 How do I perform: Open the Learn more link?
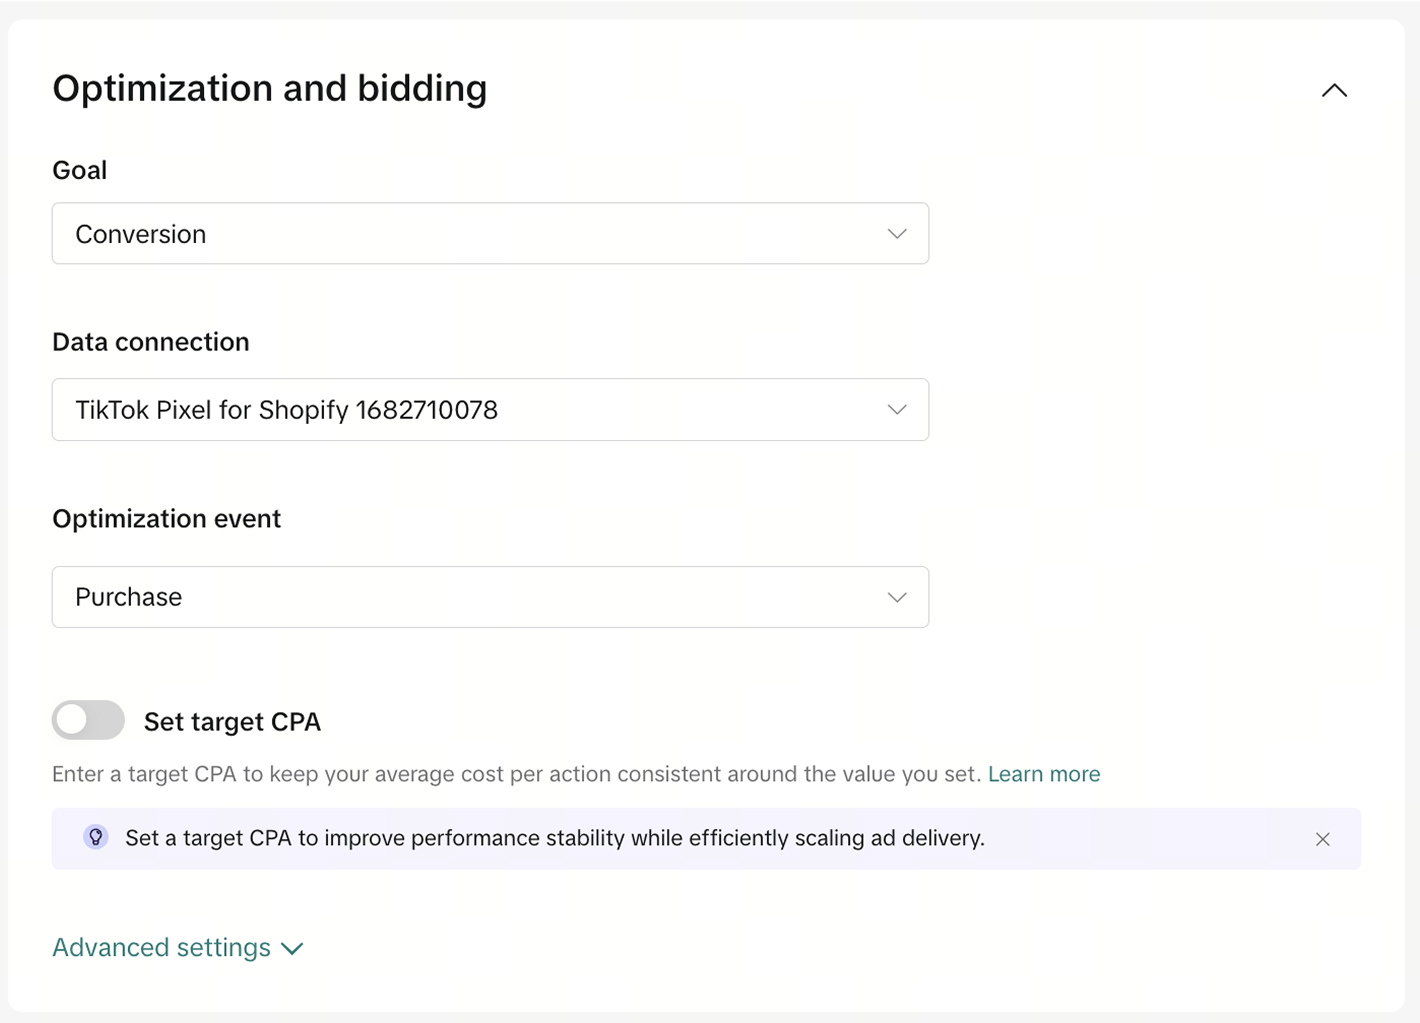pos(1043,774)
